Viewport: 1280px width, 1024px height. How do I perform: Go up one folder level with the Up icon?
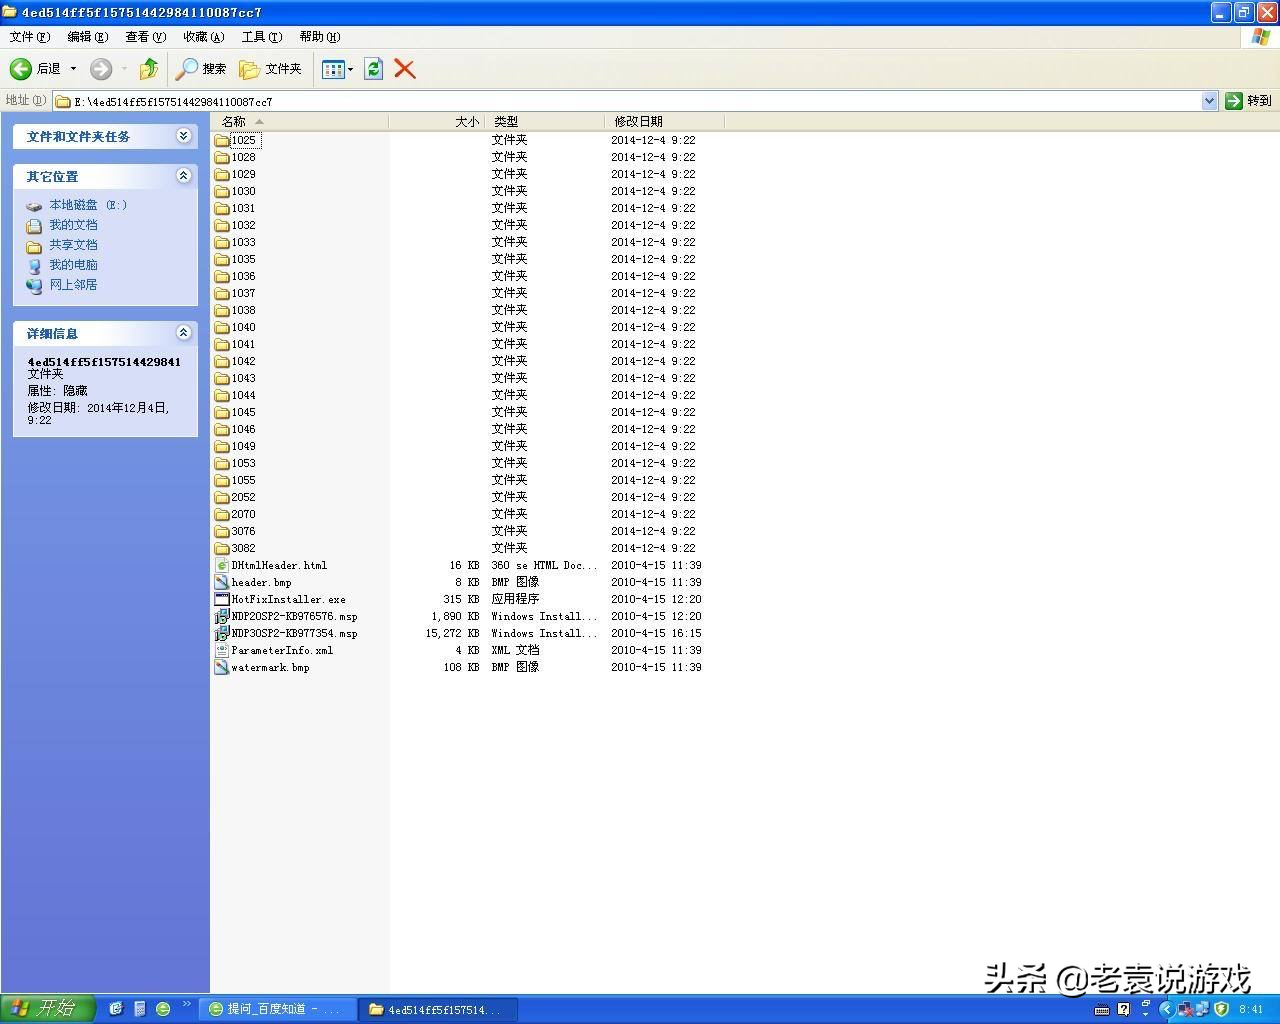(x=149, y=69)
